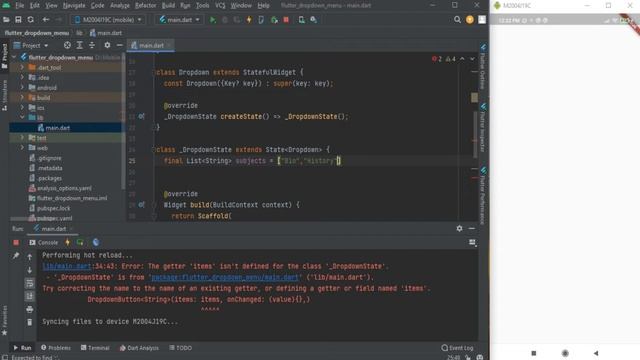640x360 pixels.
Task: Expand the .dart_tool folder
Action: tap(22, 67)
